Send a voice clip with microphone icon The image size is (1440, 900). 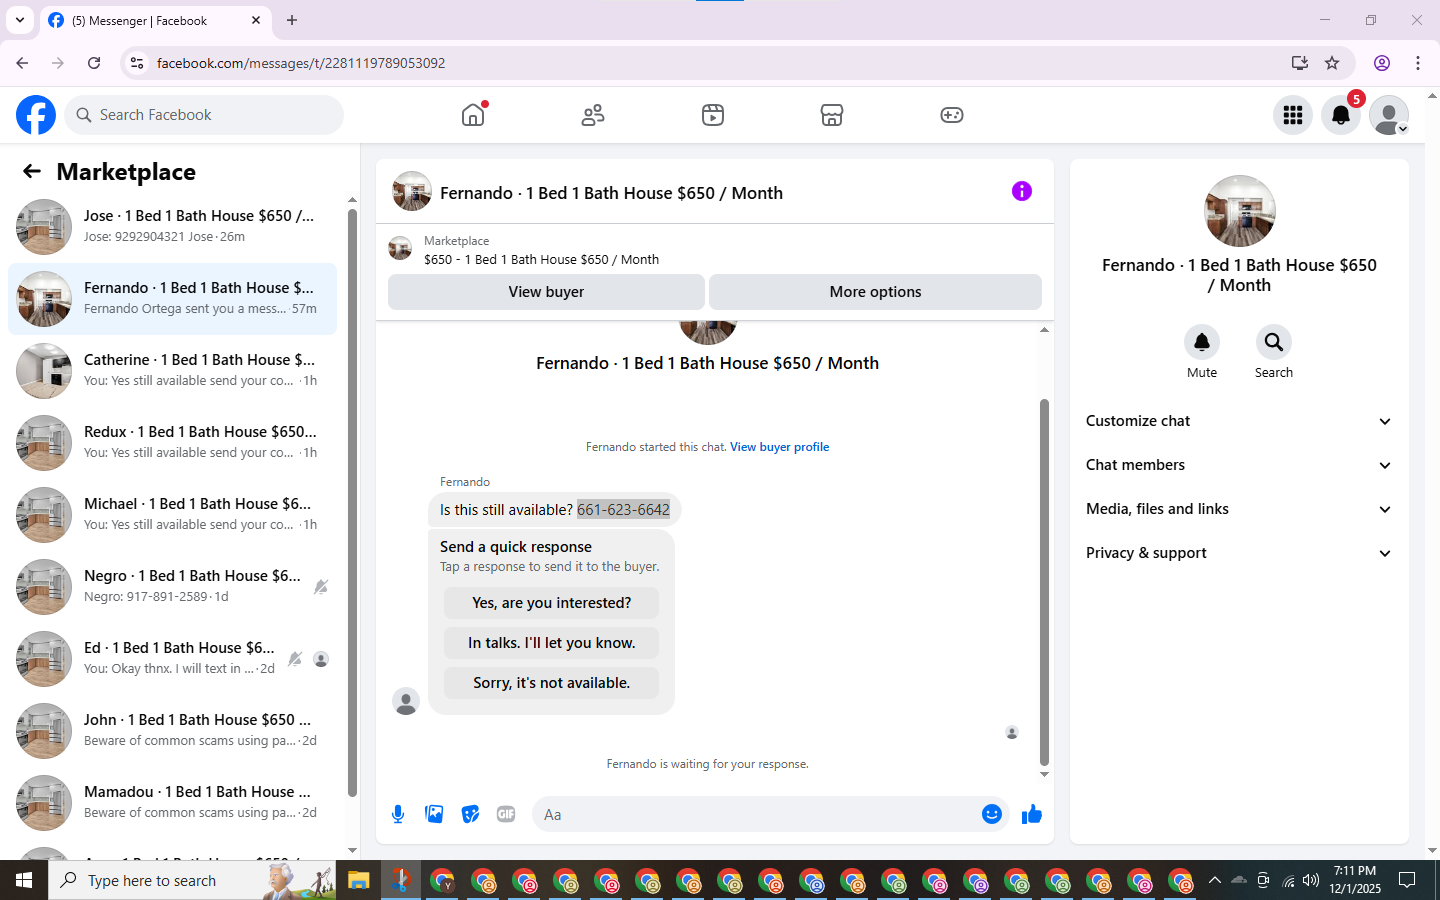(x=398, y=814)
